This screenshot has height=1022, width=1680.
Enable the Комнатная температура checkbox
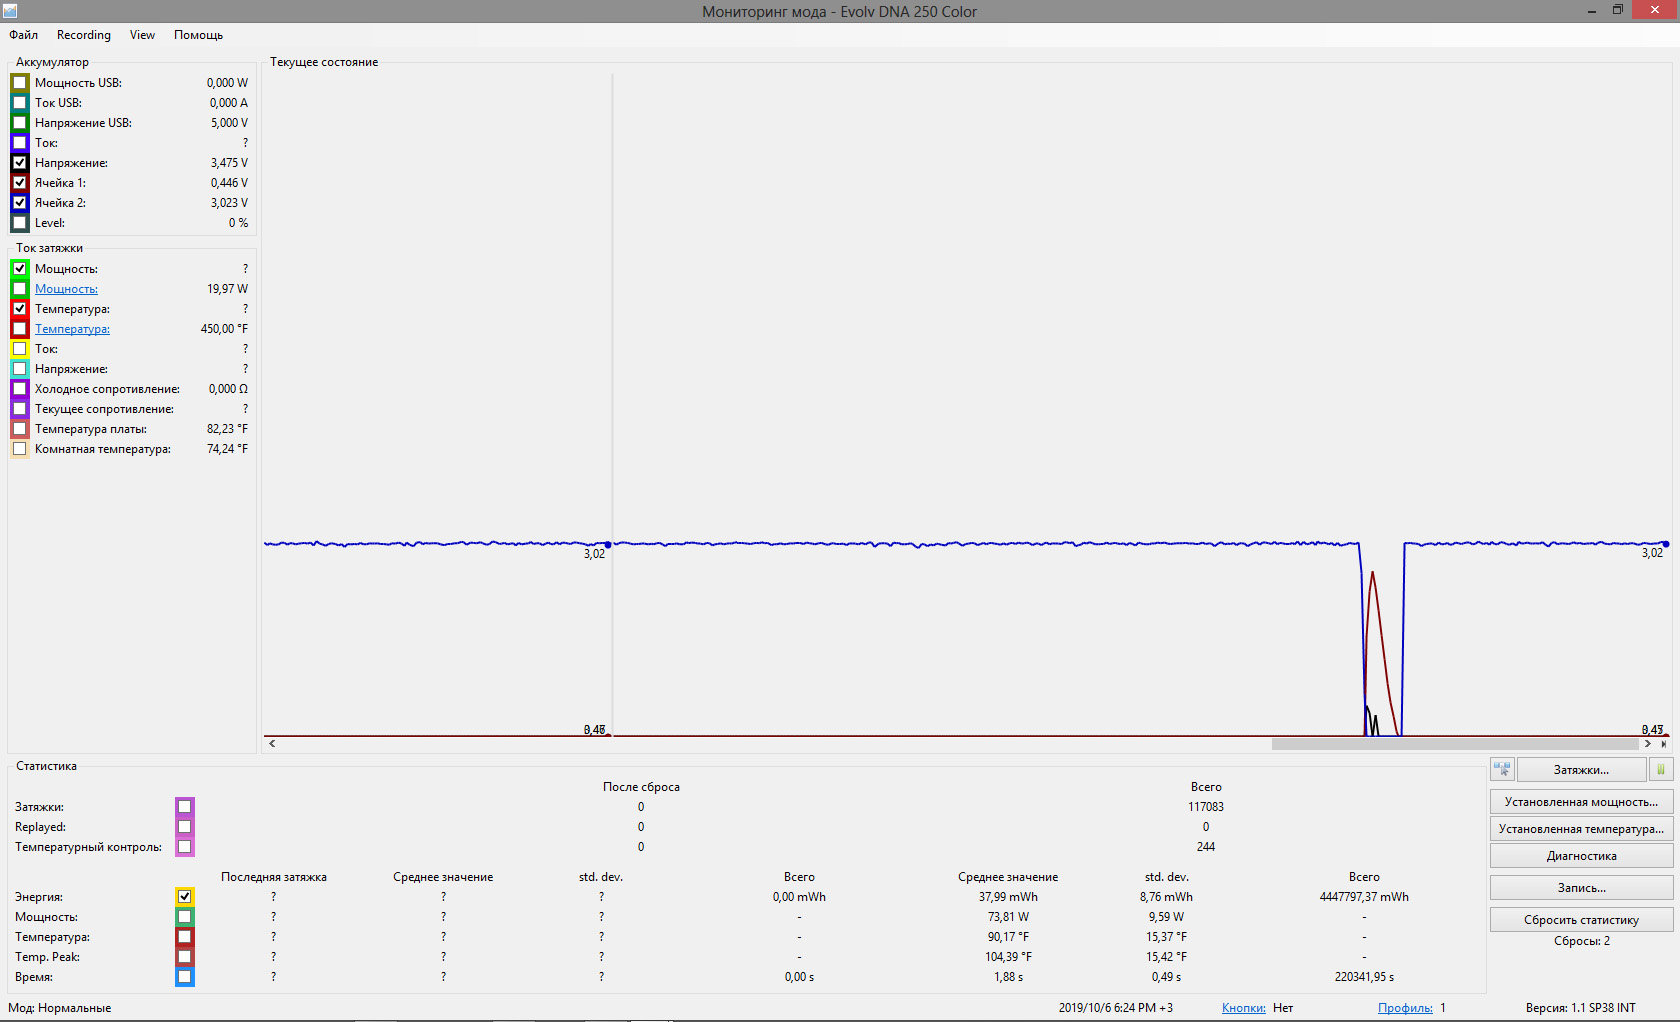(20, 449)
